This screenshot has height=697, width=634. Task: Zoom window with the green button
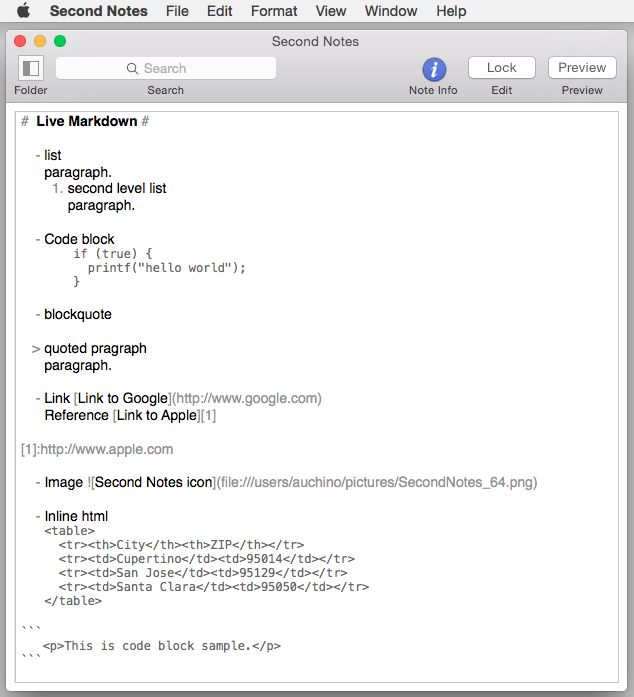coord(60,41)
